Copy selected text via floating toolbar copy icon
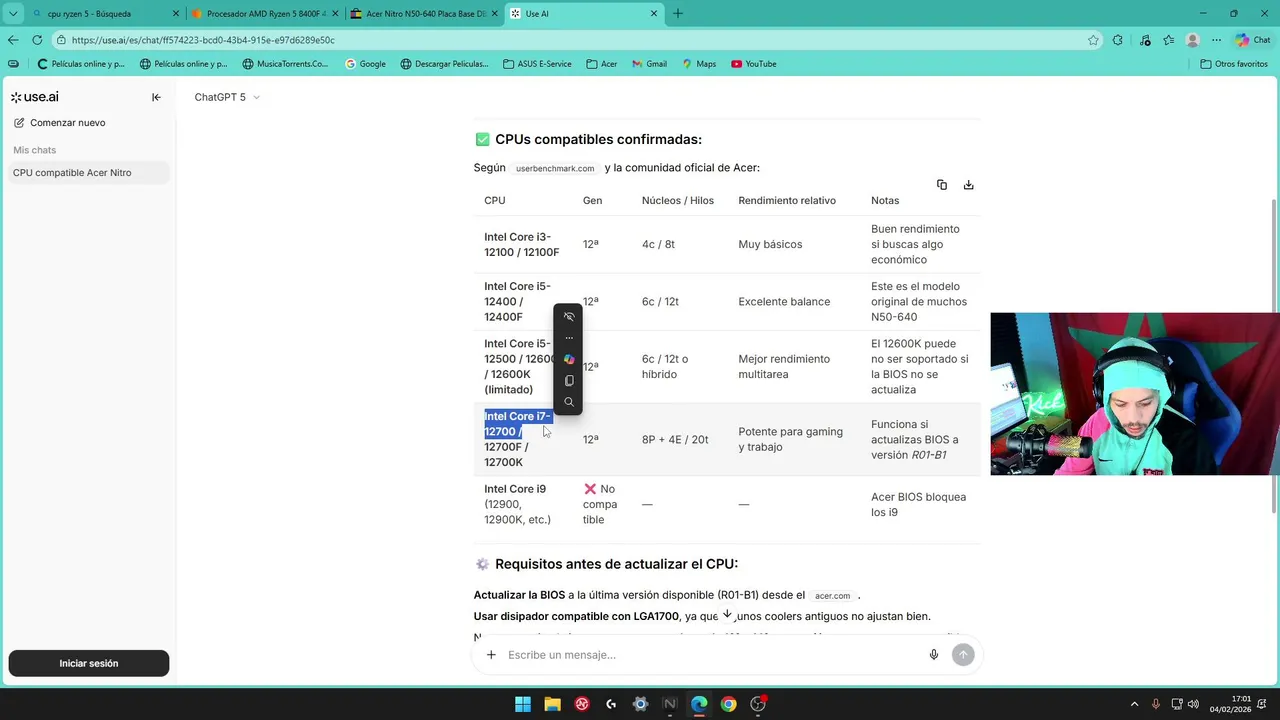Screen dimensions: 1280x720 pos(569,381)
